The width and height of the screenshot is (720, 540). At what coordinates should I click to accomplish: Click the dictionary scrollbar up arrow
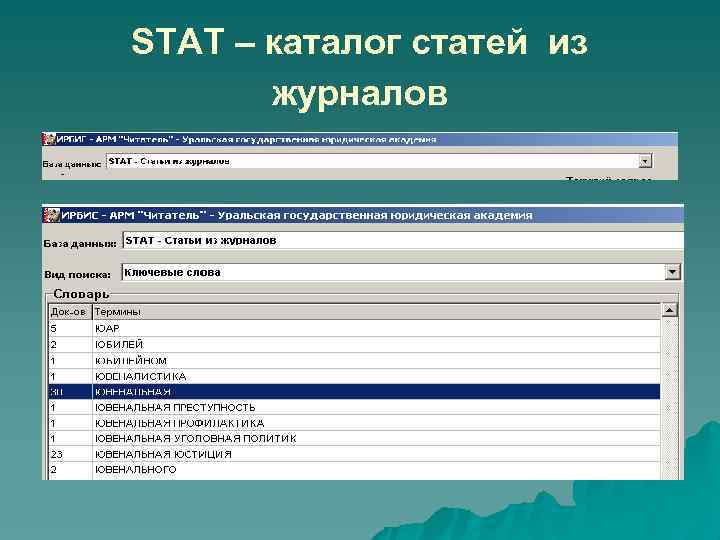pos(669,311)
